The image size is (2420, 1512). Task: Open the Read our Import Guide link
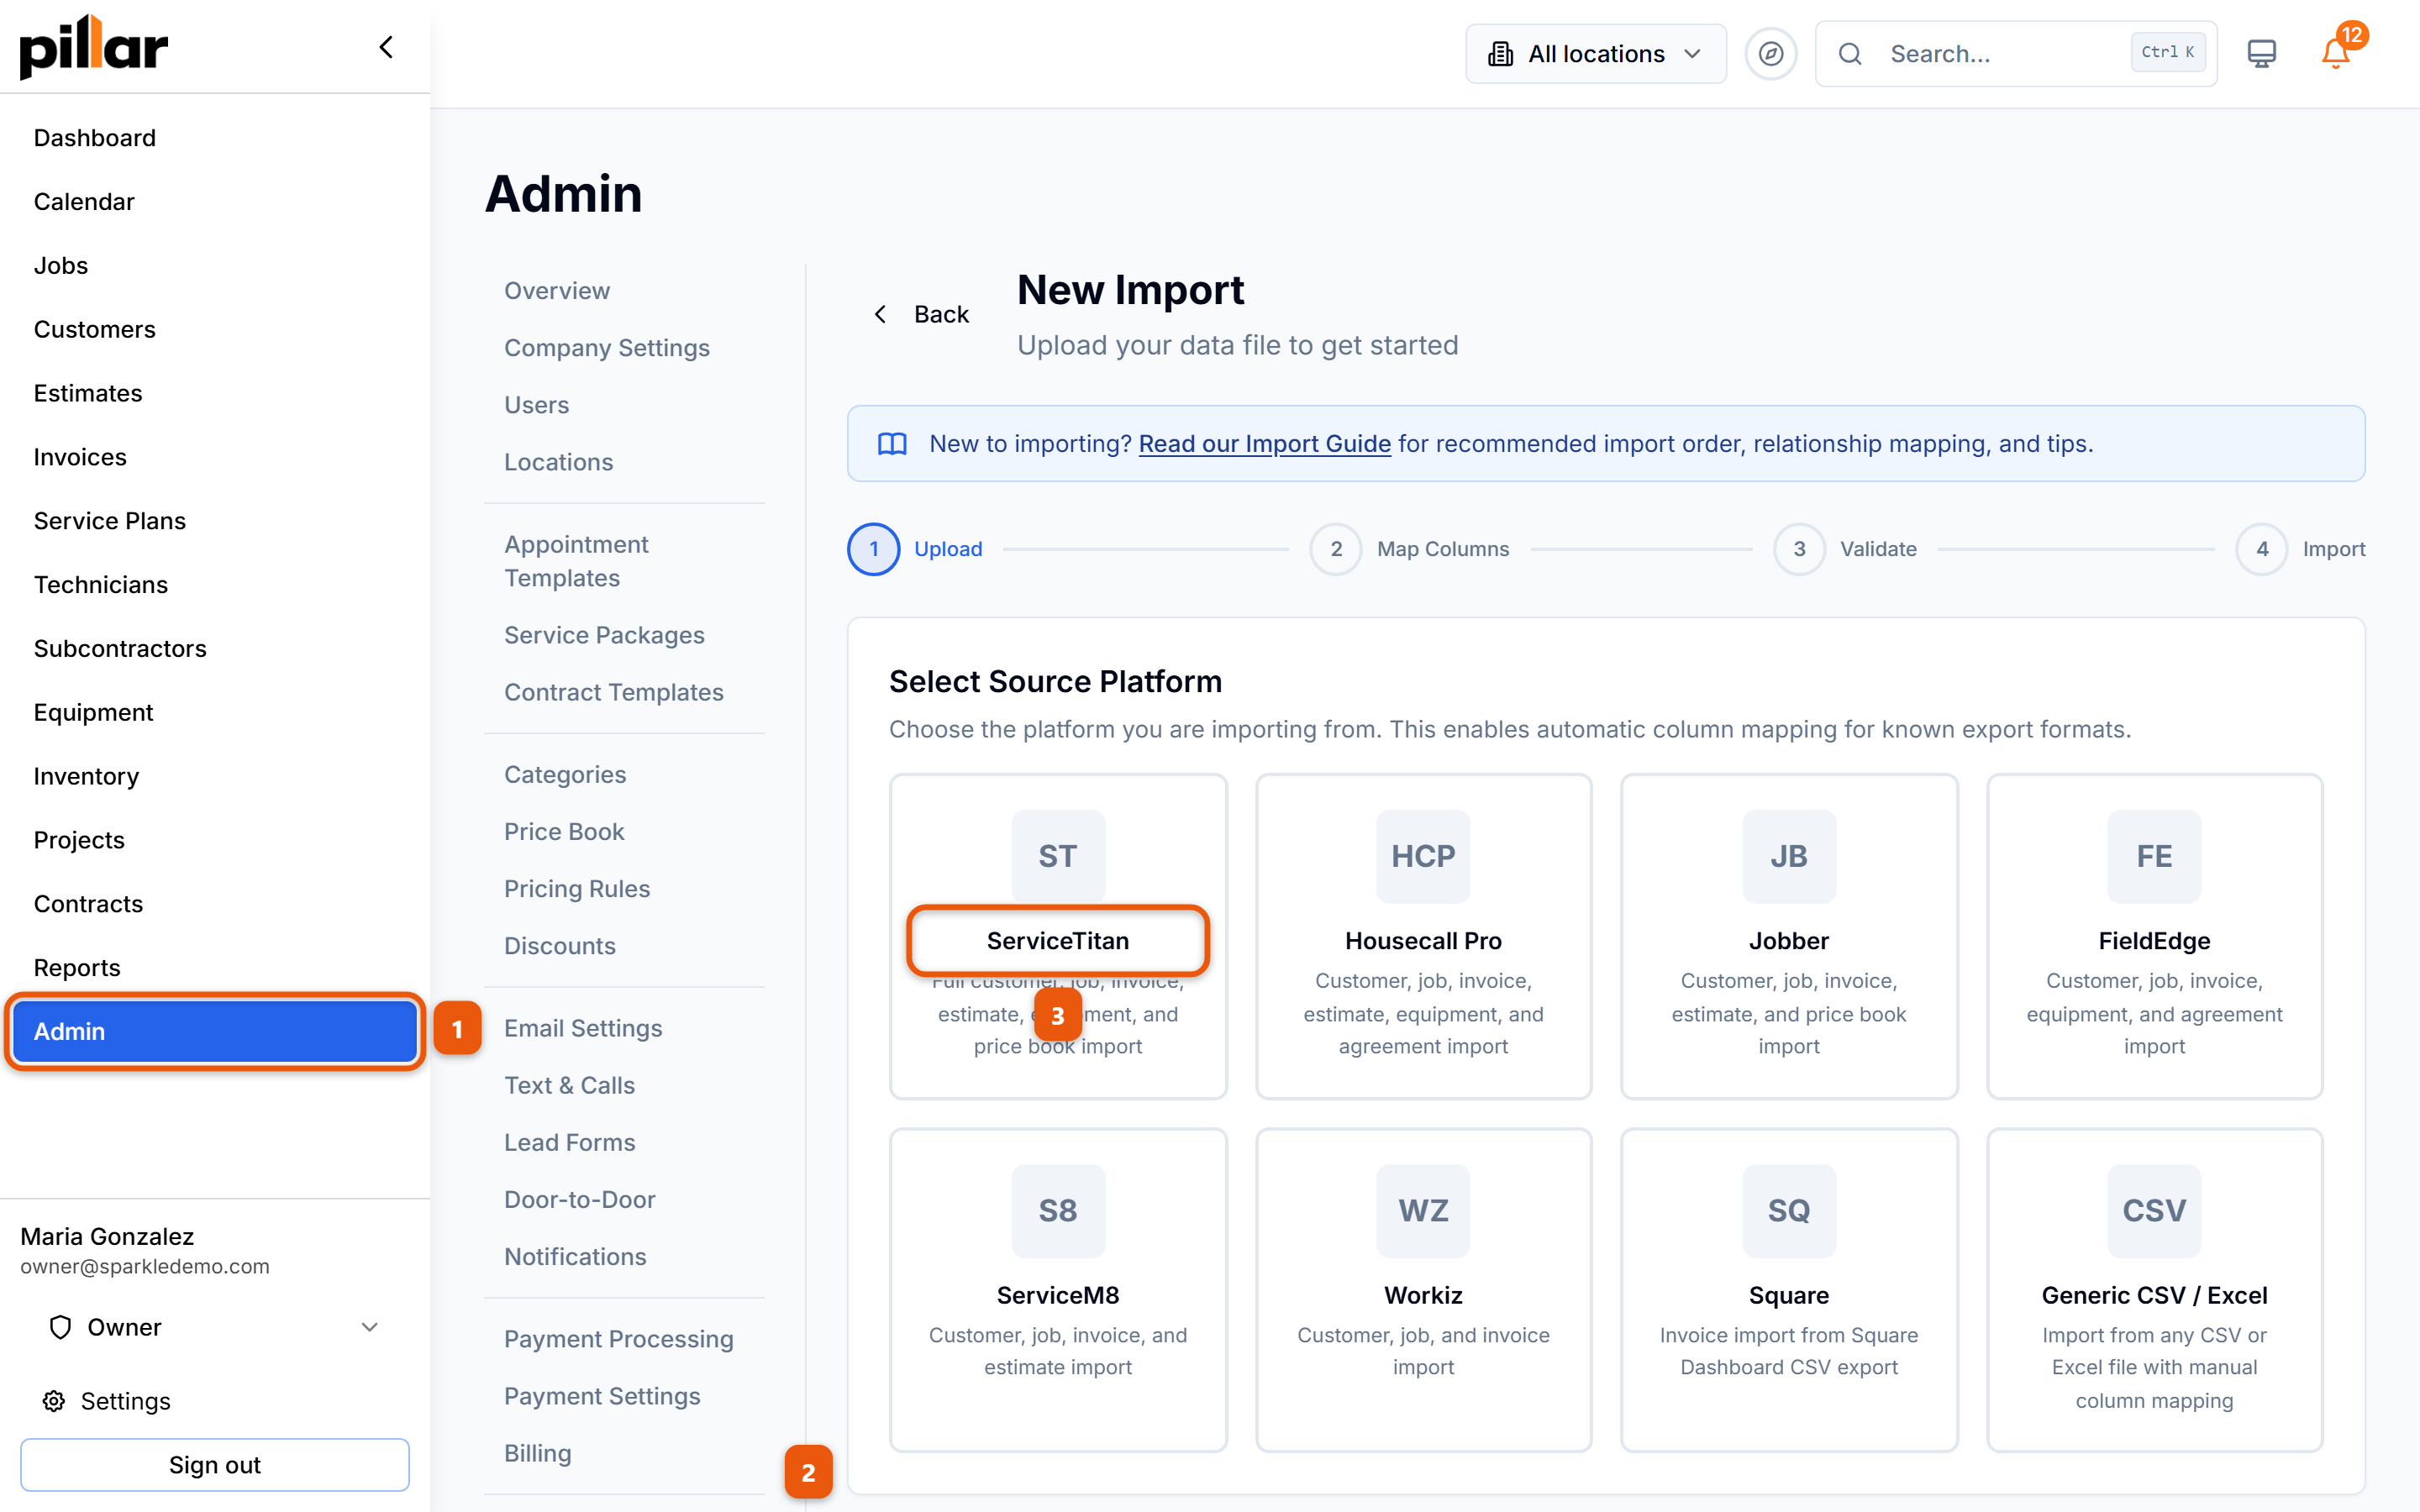coord(1264,444)
